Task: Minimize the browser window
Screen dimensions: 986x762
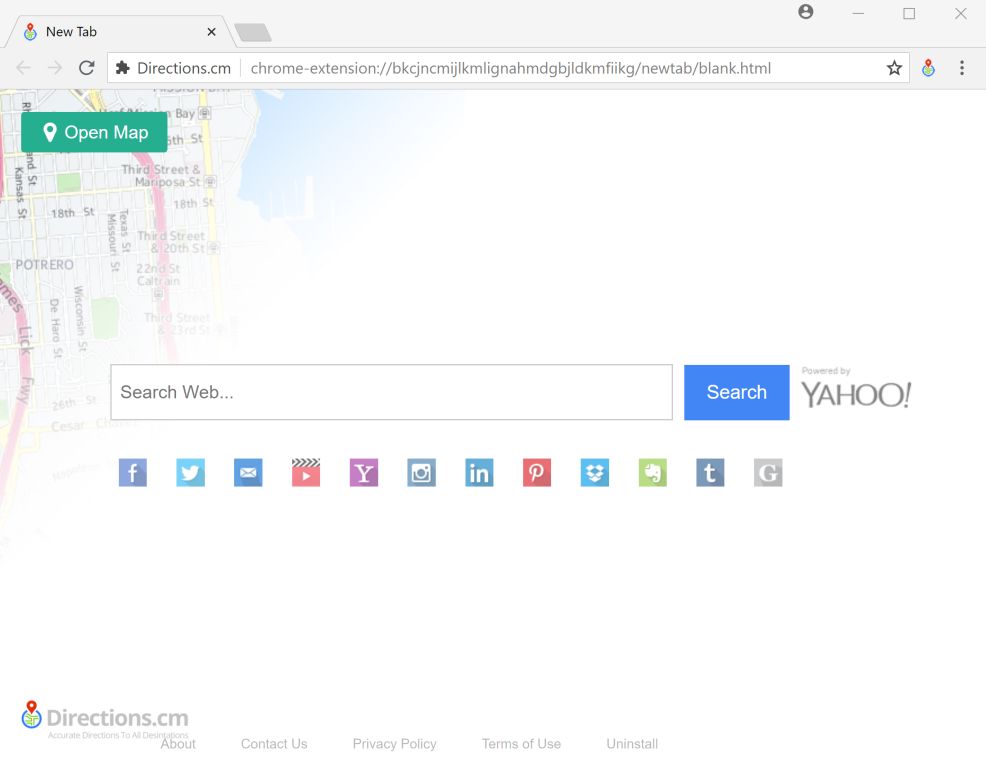Action: 858,13
